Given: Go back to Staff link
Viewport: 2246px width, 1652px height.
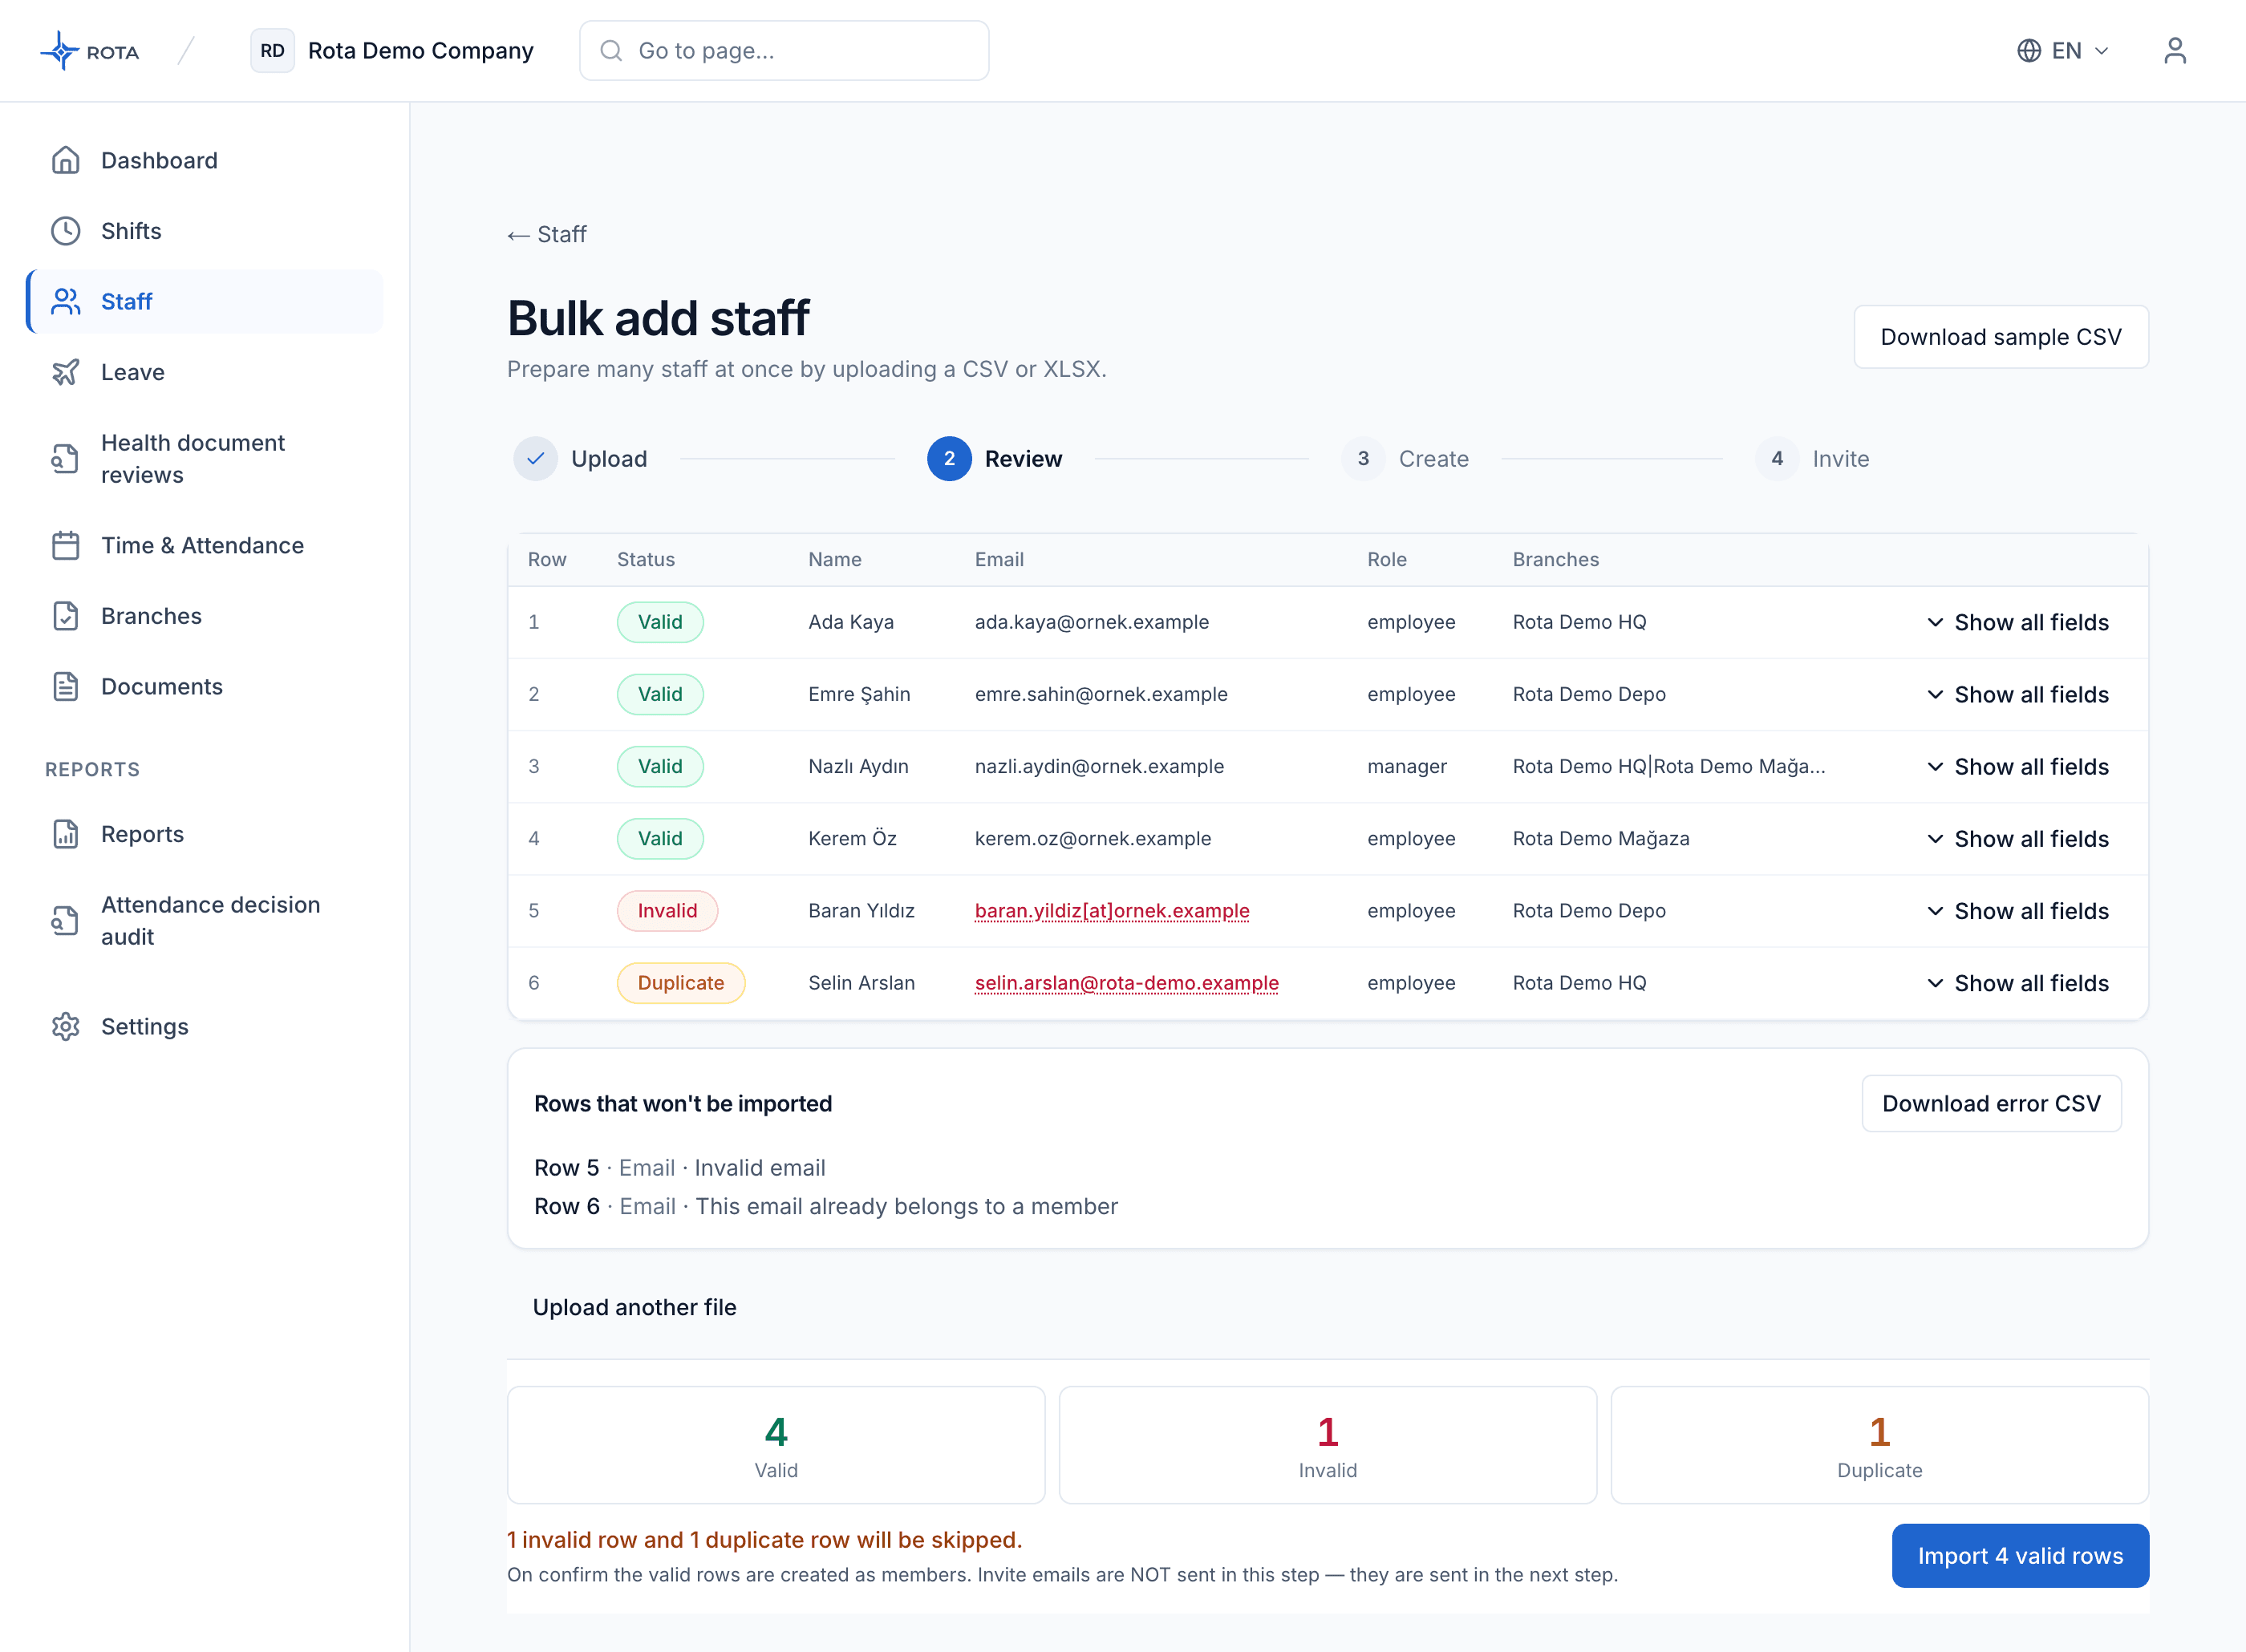Looking at the screenshot, I should [547, 235].
